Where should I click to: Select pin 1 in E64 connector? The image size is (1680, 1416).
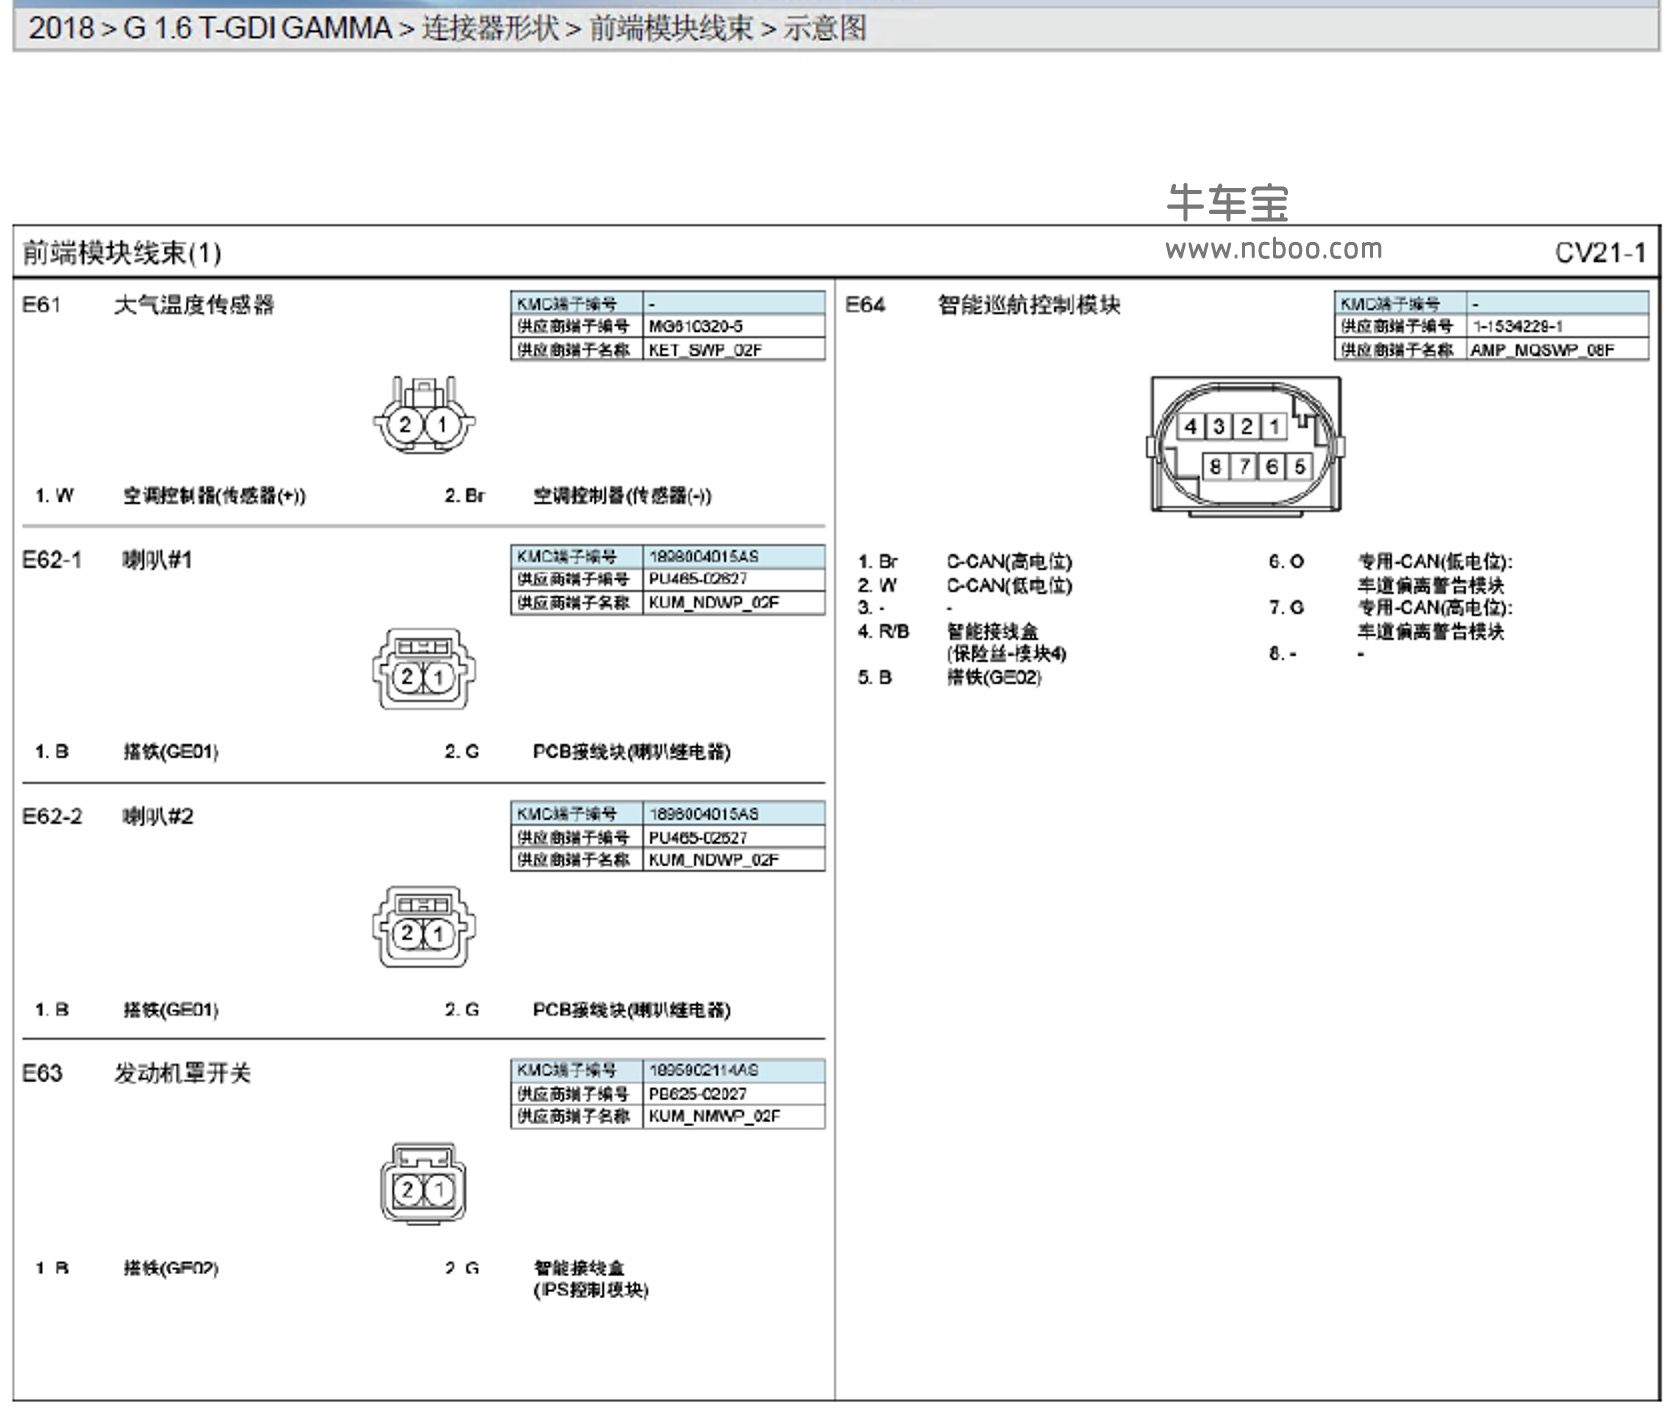1274,427
